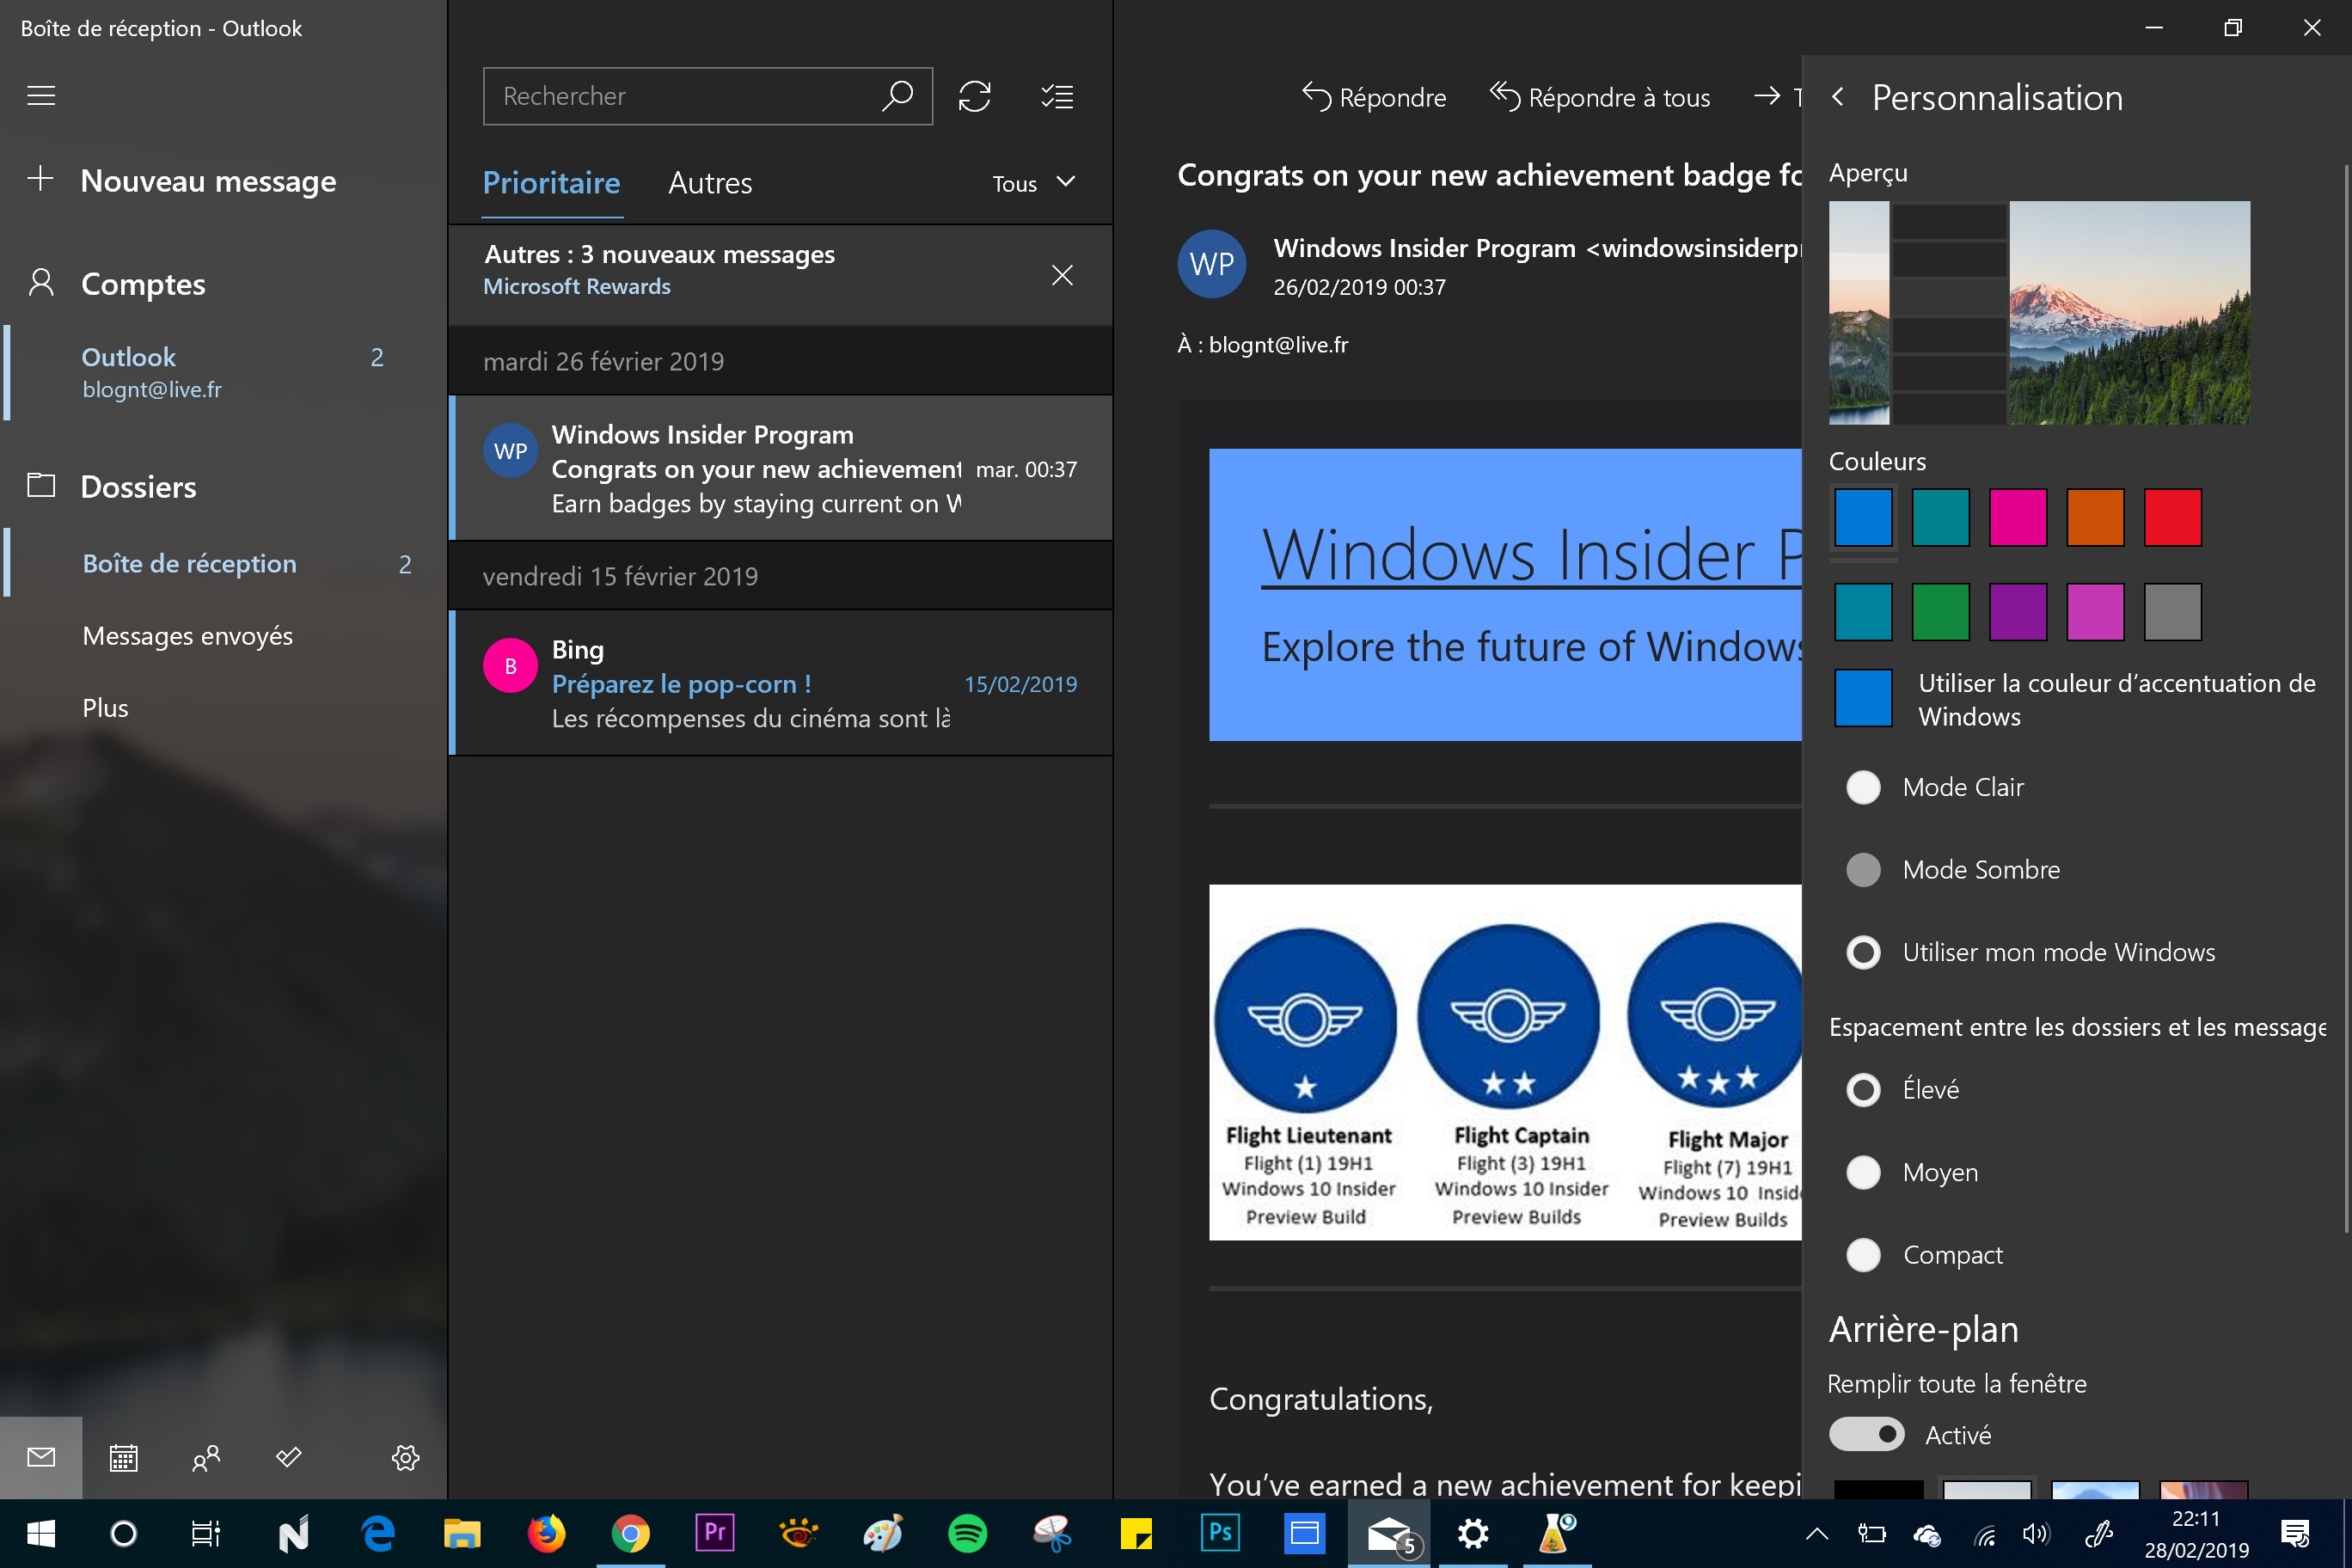The width and height of the screenshot is (2352, 1568).
Task: Pick the red accent color swatch
Action: tap(2173, 517)
